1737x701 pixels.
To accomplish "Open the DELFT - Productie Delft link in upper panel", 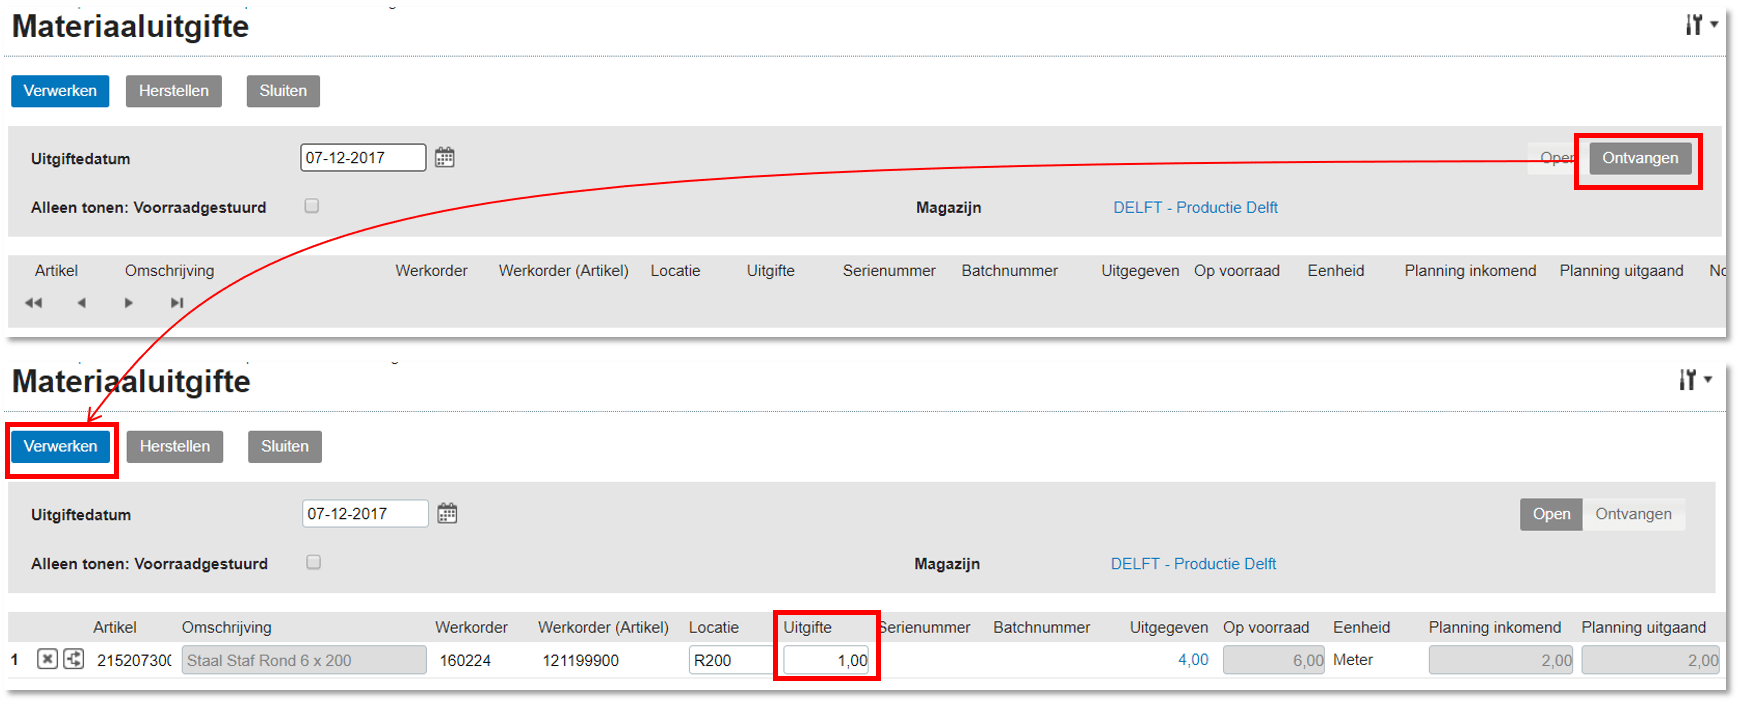I will (1195, 207).
